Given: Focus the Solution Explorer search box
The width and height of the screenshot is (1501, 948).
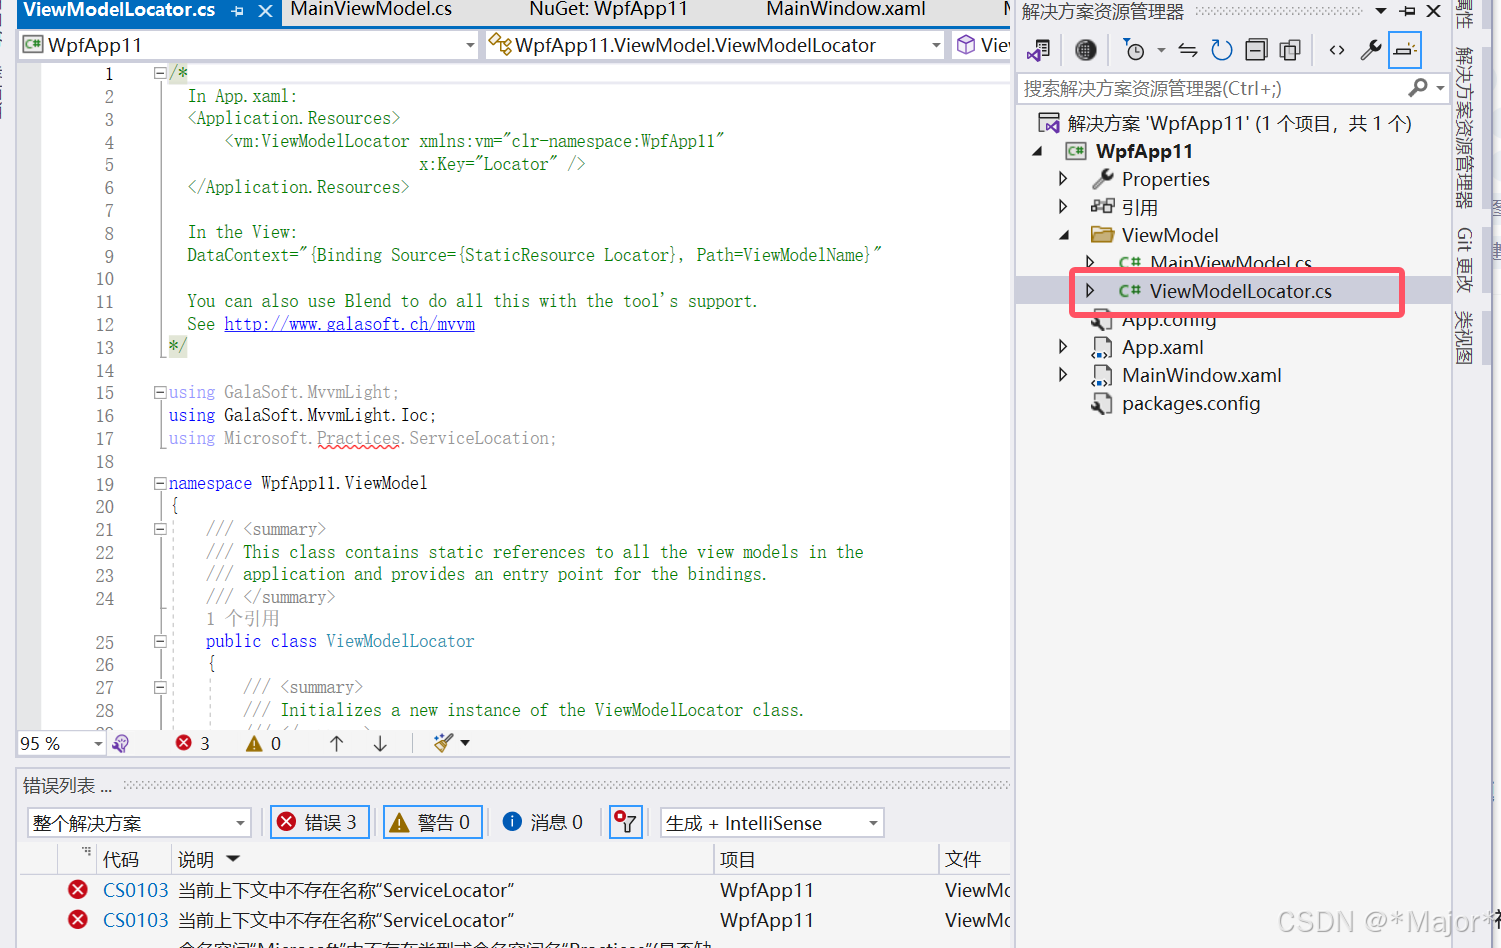Looking at the screenshot, I should coord(1212,88).
